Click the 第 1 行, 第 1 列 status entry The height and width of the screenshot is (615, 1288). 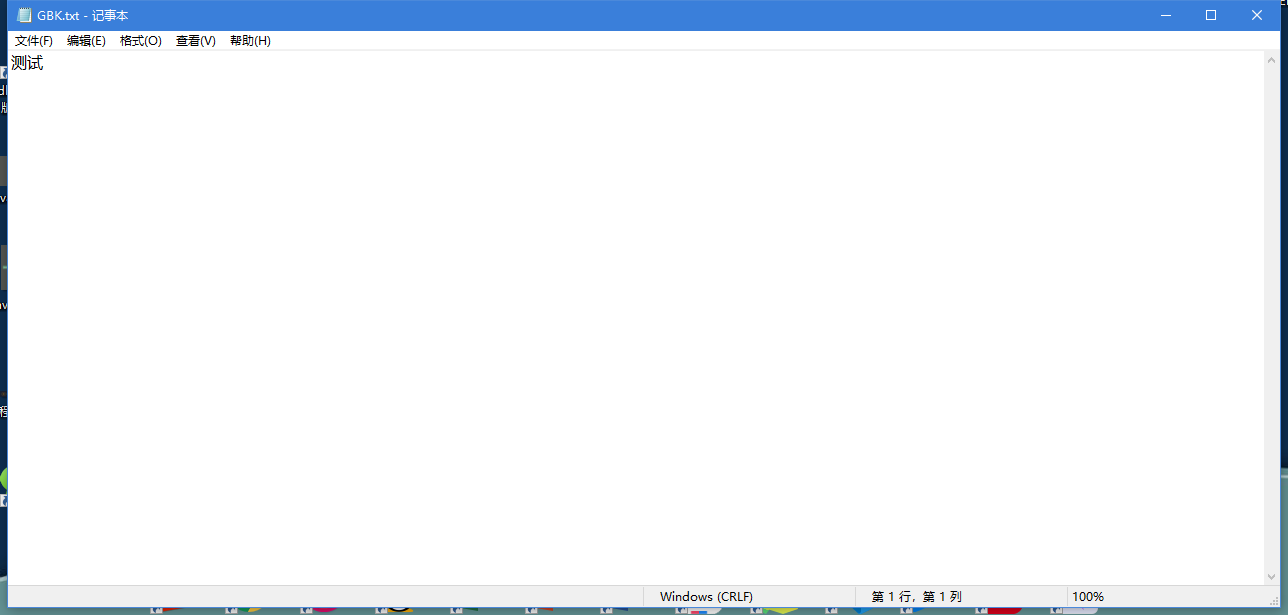click(916, 597)
